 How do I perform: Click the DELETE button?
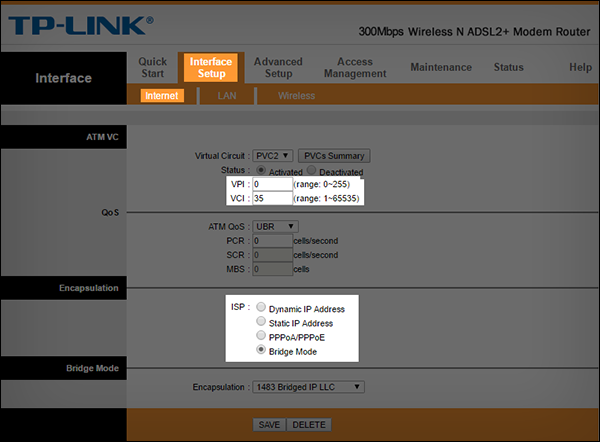click(309, 425)
